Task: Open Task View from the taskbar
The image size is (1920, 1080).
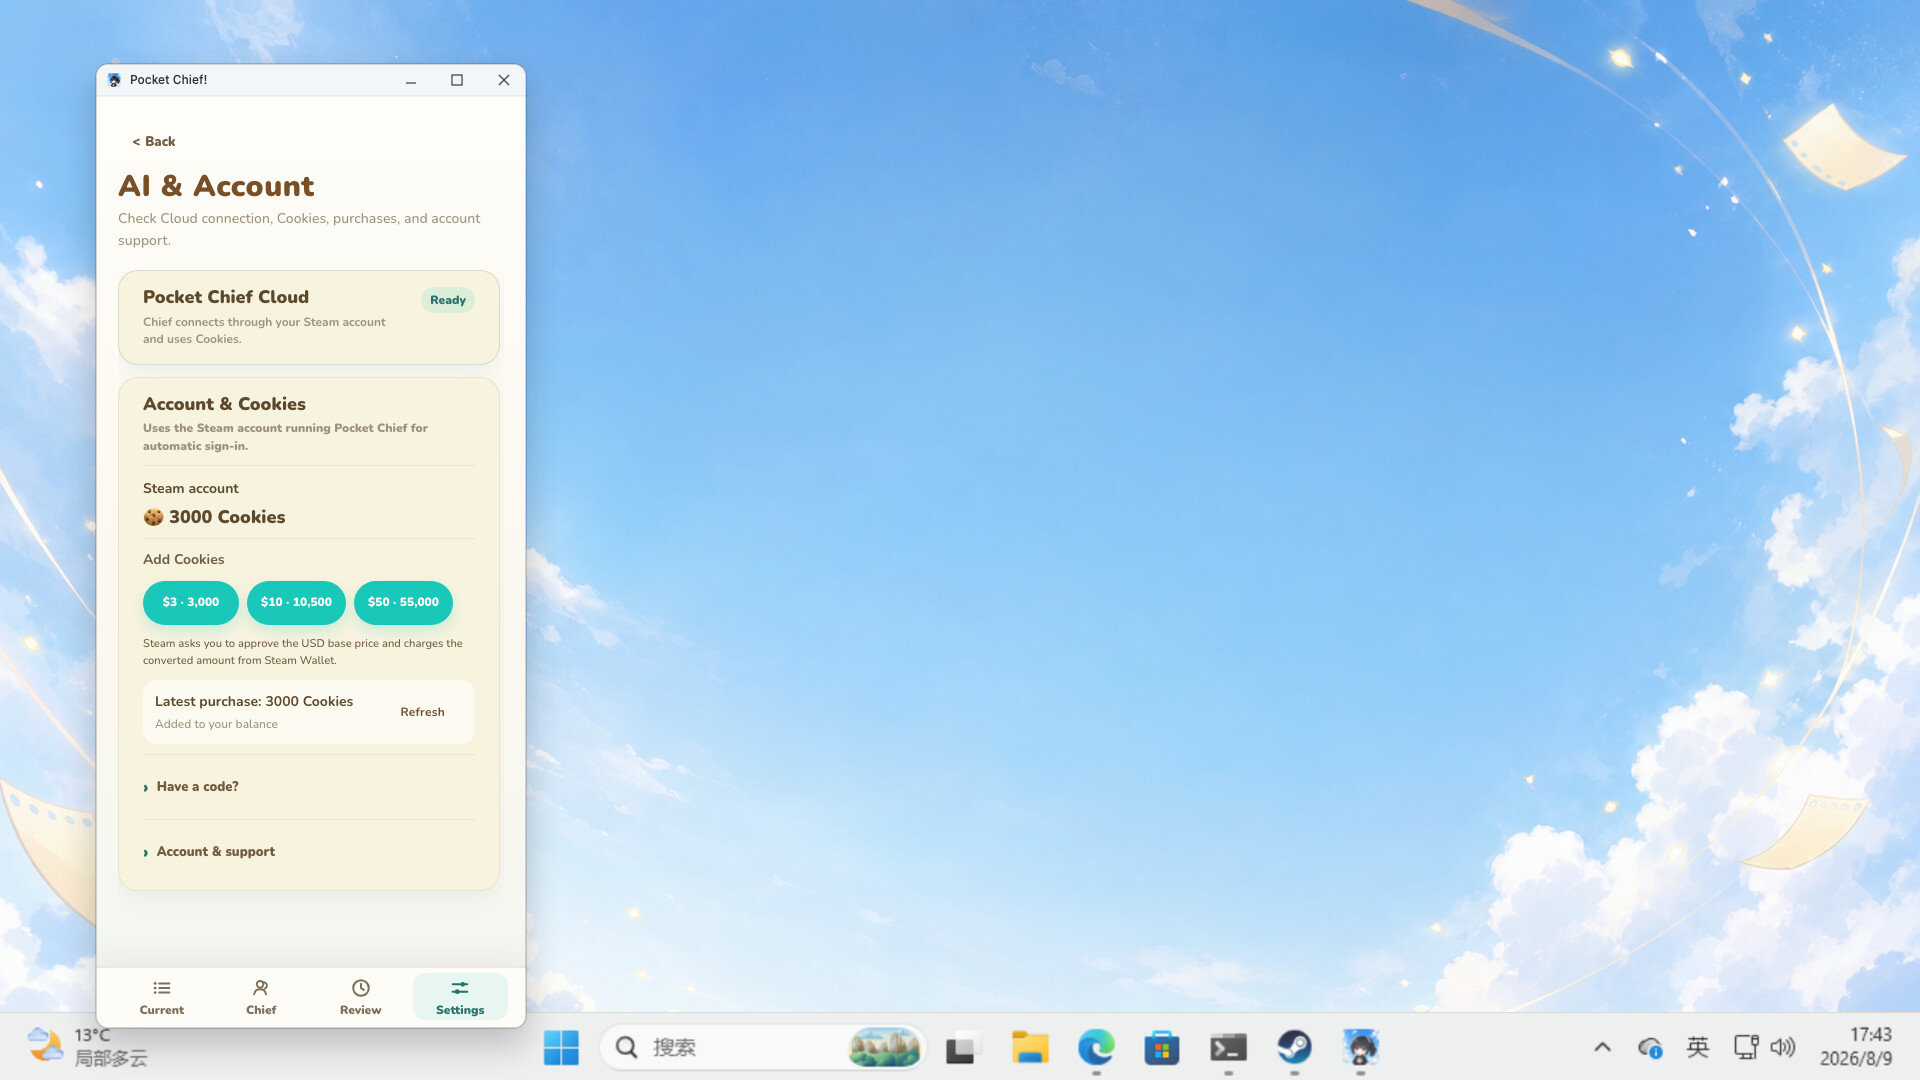Action: click(x=961, y=1047)
